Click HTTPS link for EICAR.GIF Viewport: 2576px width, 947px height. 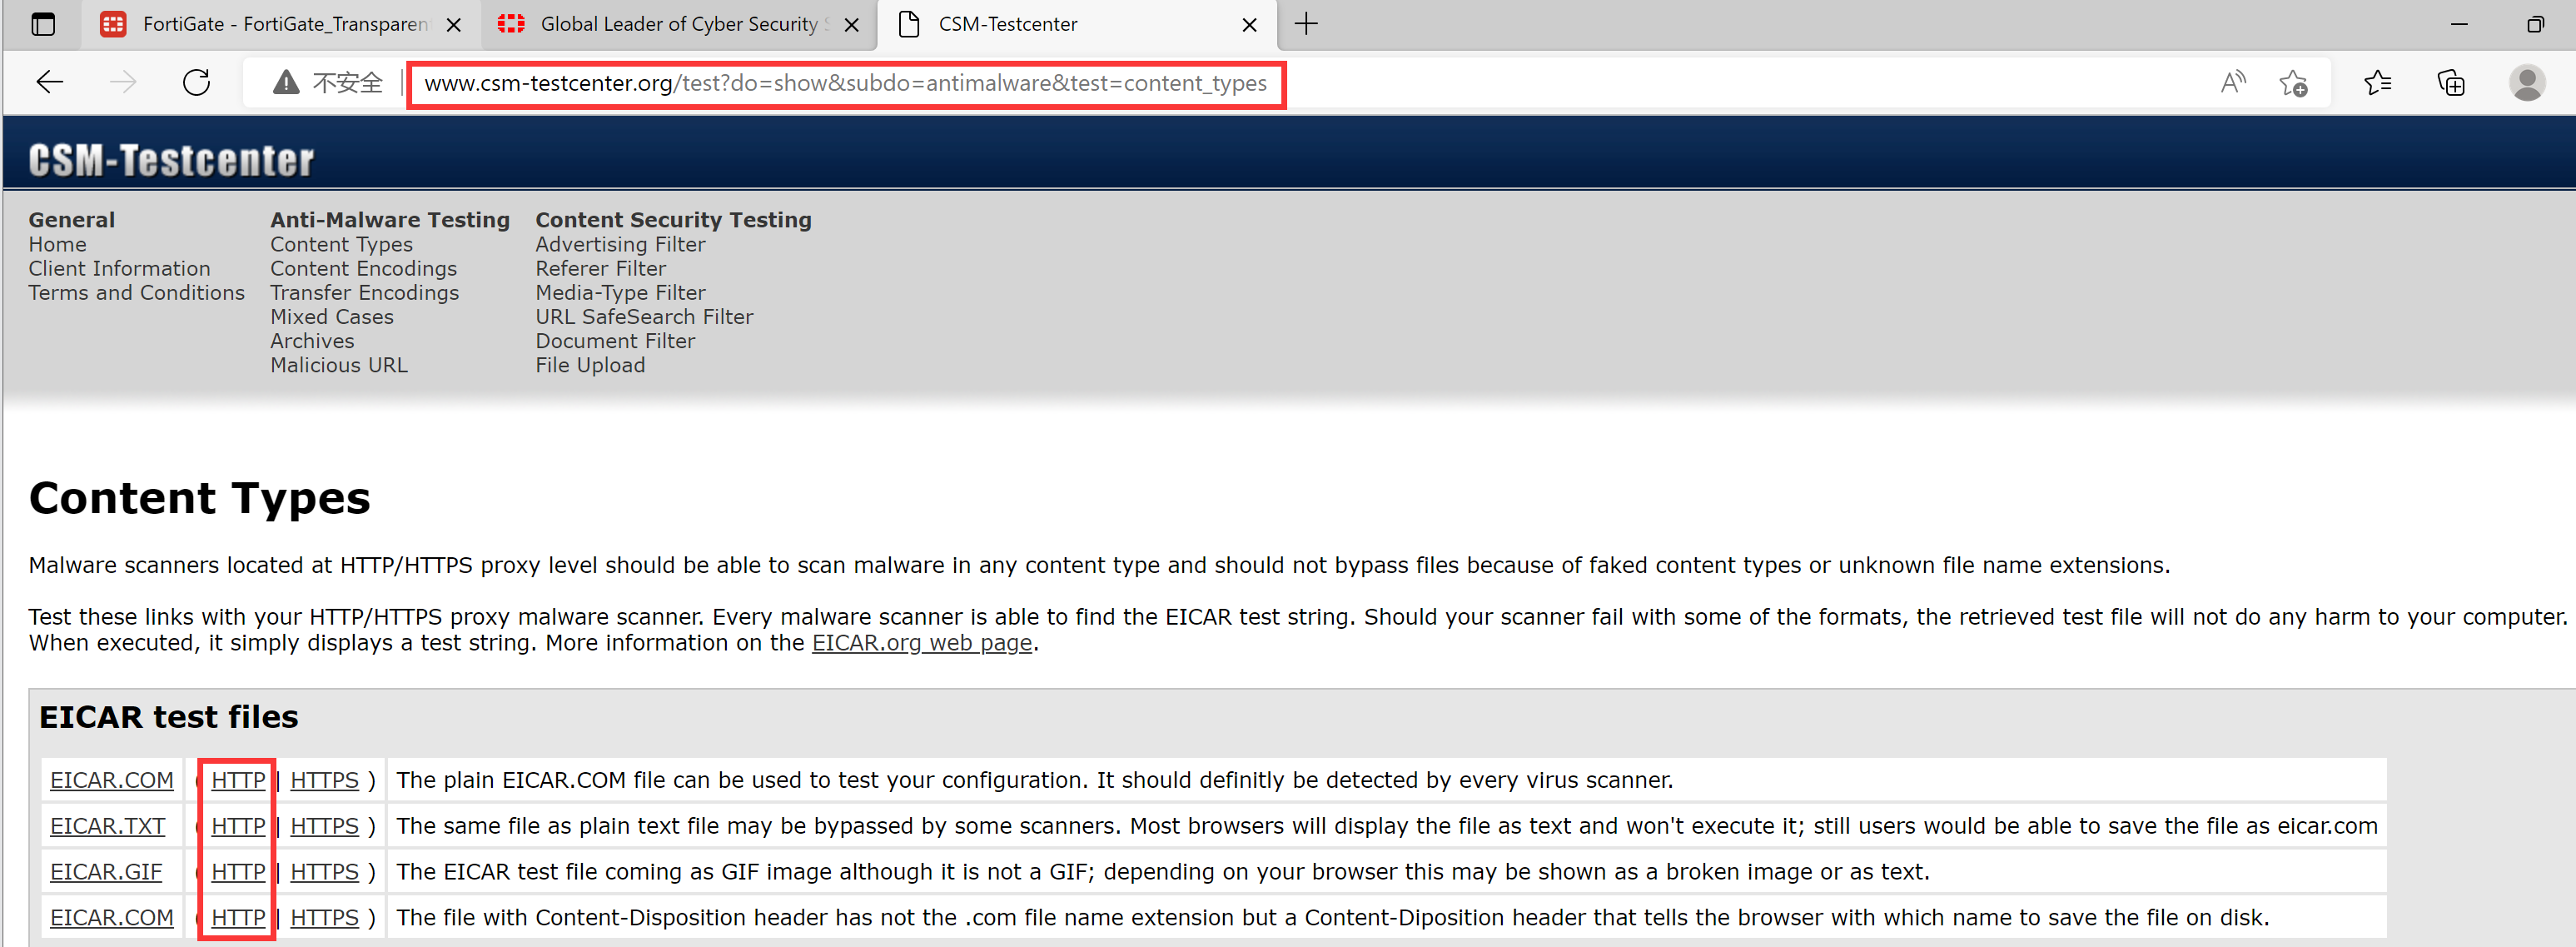324,872
